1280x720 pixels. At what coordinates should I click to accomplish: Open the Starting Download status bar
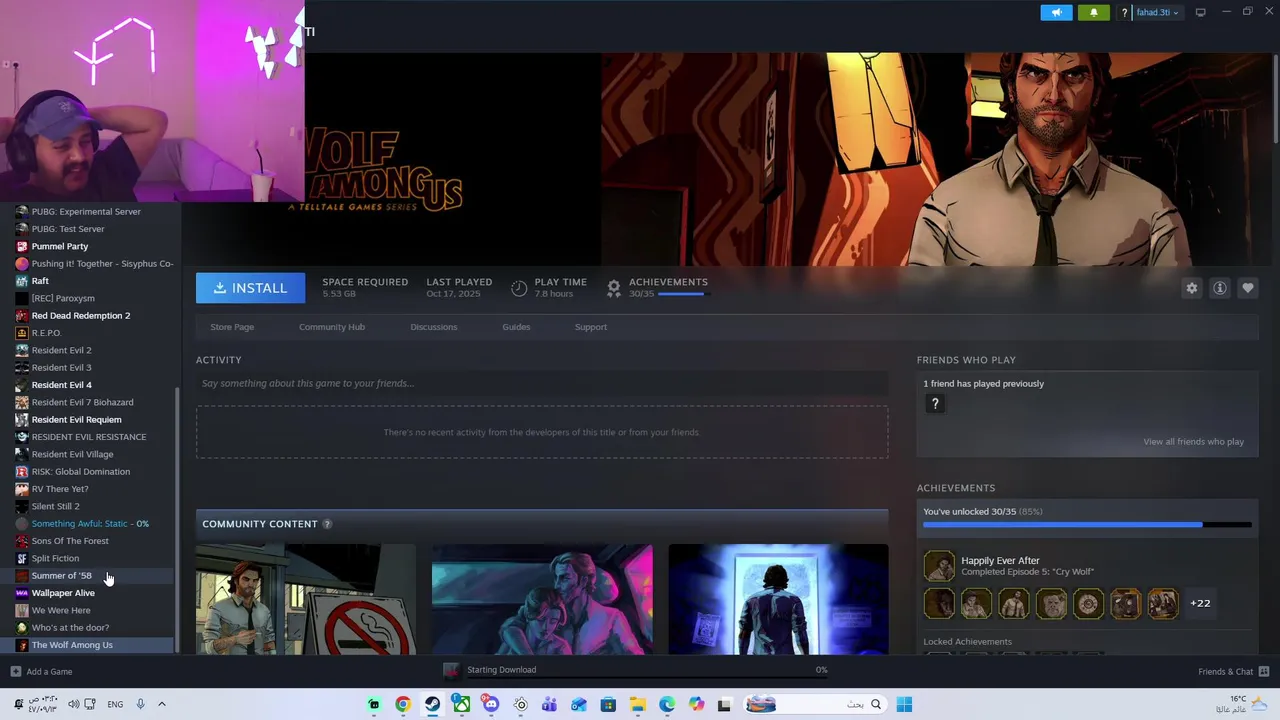point(635,670)
